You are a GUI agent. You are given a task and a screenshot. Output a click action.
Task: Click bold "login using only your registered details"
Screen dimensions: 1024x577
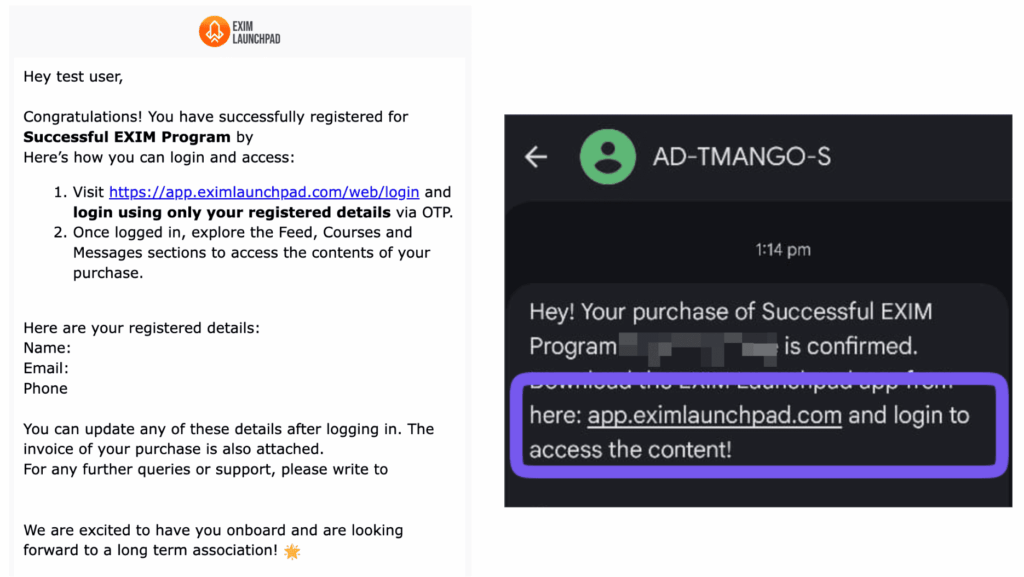[x=232, y=212]
